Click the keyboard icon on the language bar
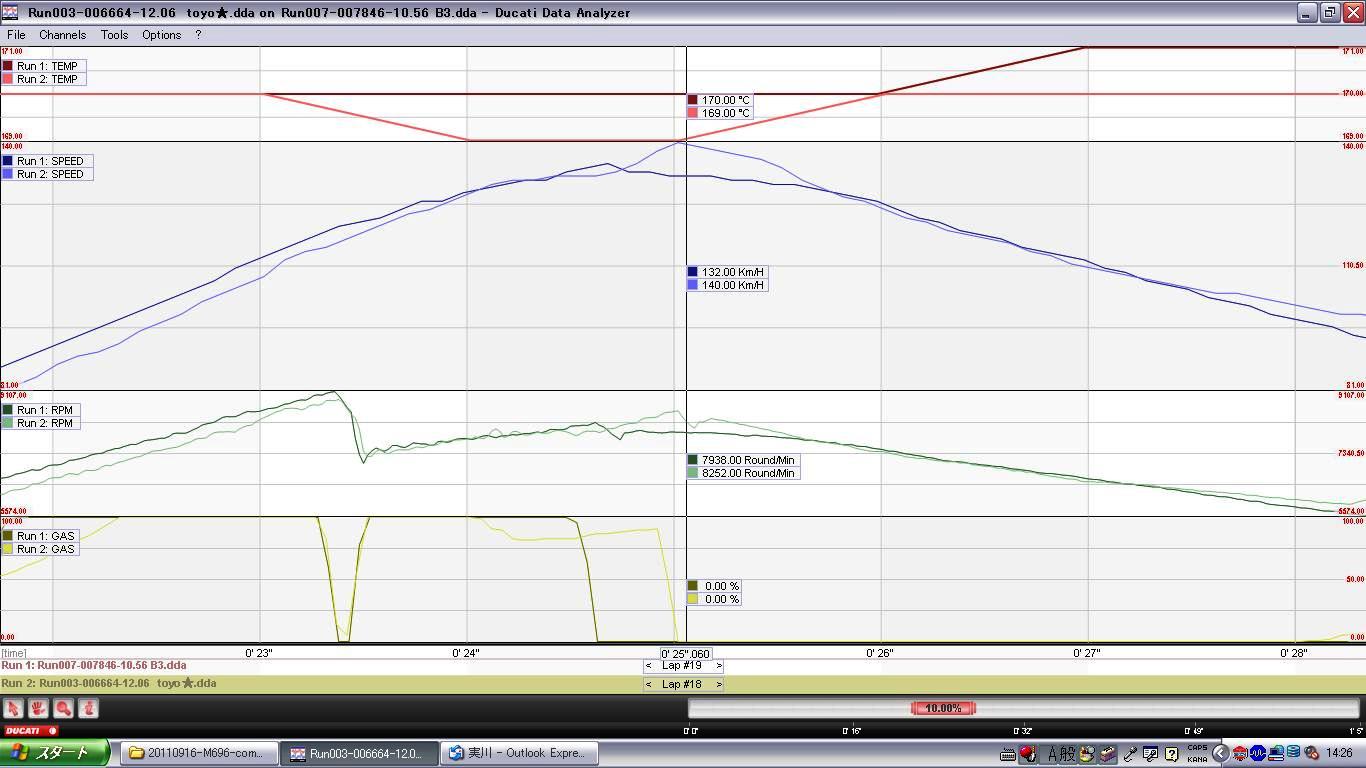1366x768 pixels. tap(1008, 754)
